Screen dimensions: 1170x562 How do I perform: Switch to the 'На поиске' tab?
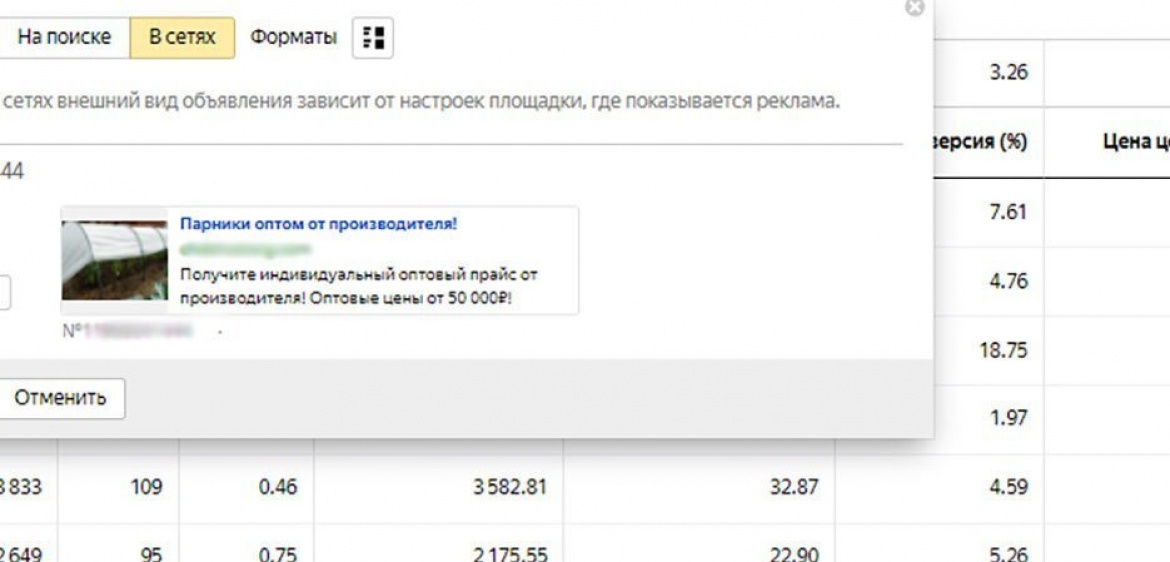coord(64,37)
